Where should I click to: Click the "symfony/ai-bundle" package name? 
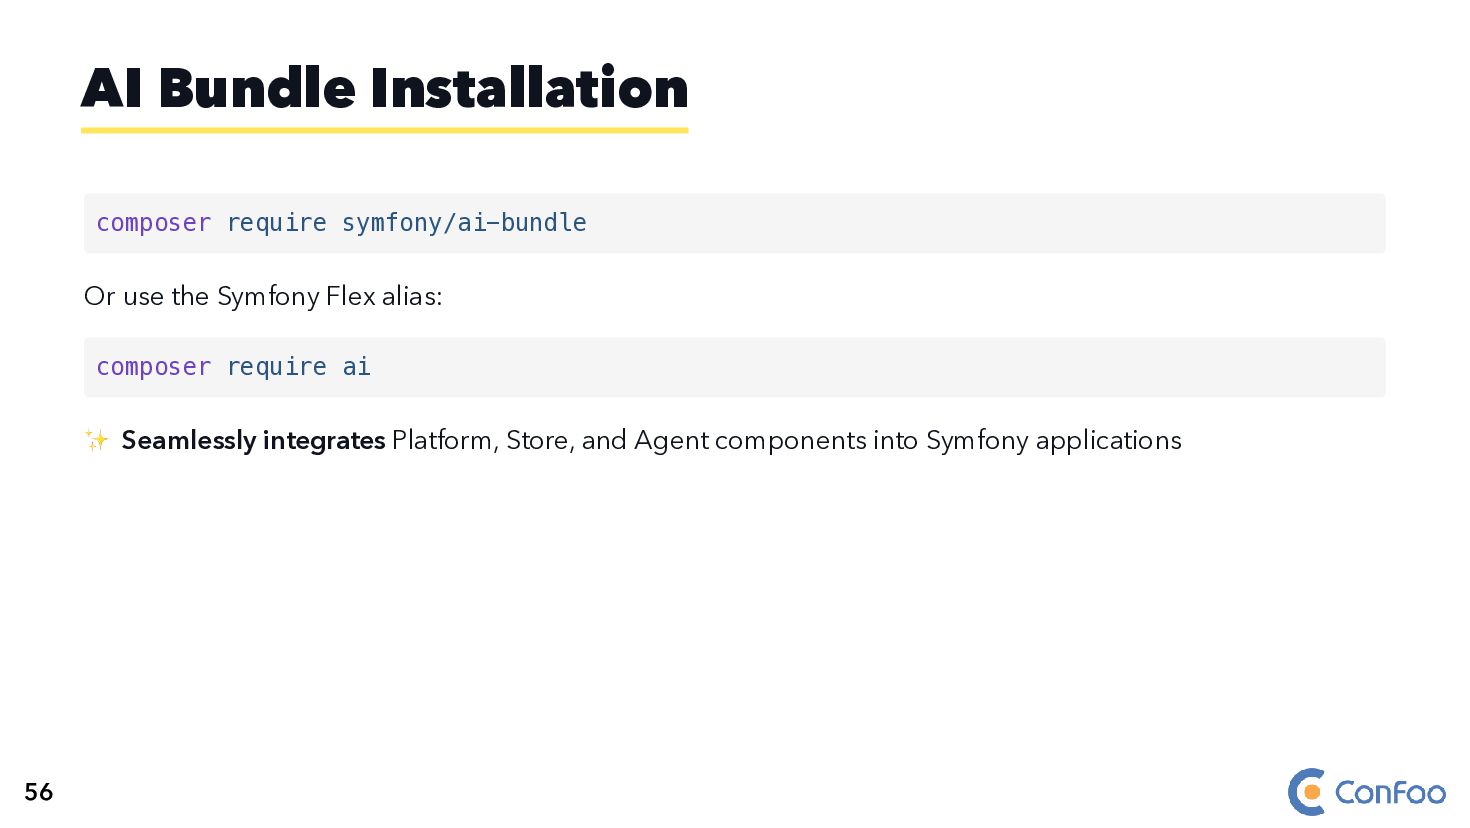(x=464, y=223)
